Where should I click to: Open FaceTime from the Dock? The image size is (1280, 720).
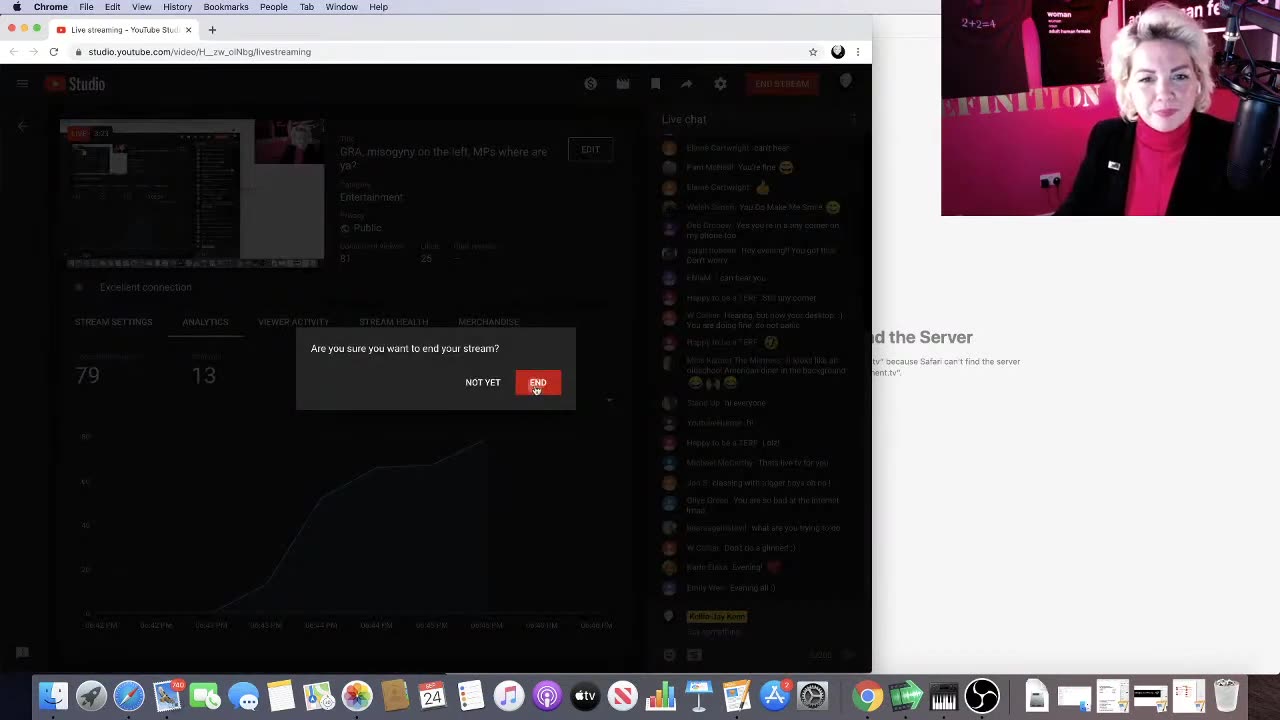[x=205, y=695]
